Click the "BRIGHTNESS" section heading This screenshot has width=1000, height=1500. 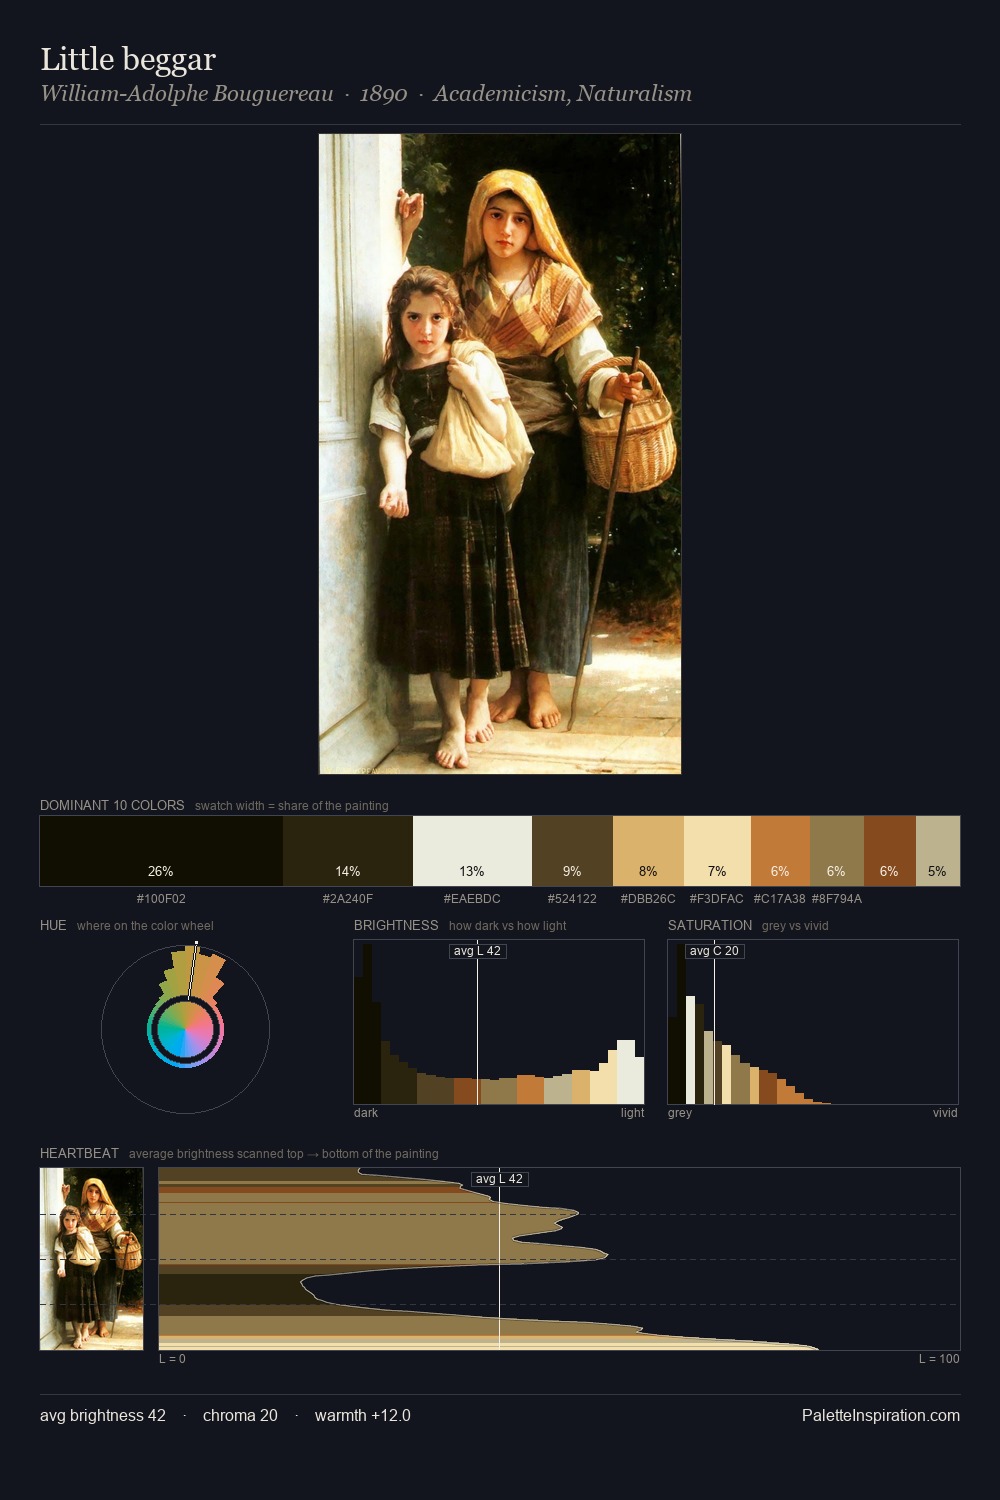click(x=396, y=925)
